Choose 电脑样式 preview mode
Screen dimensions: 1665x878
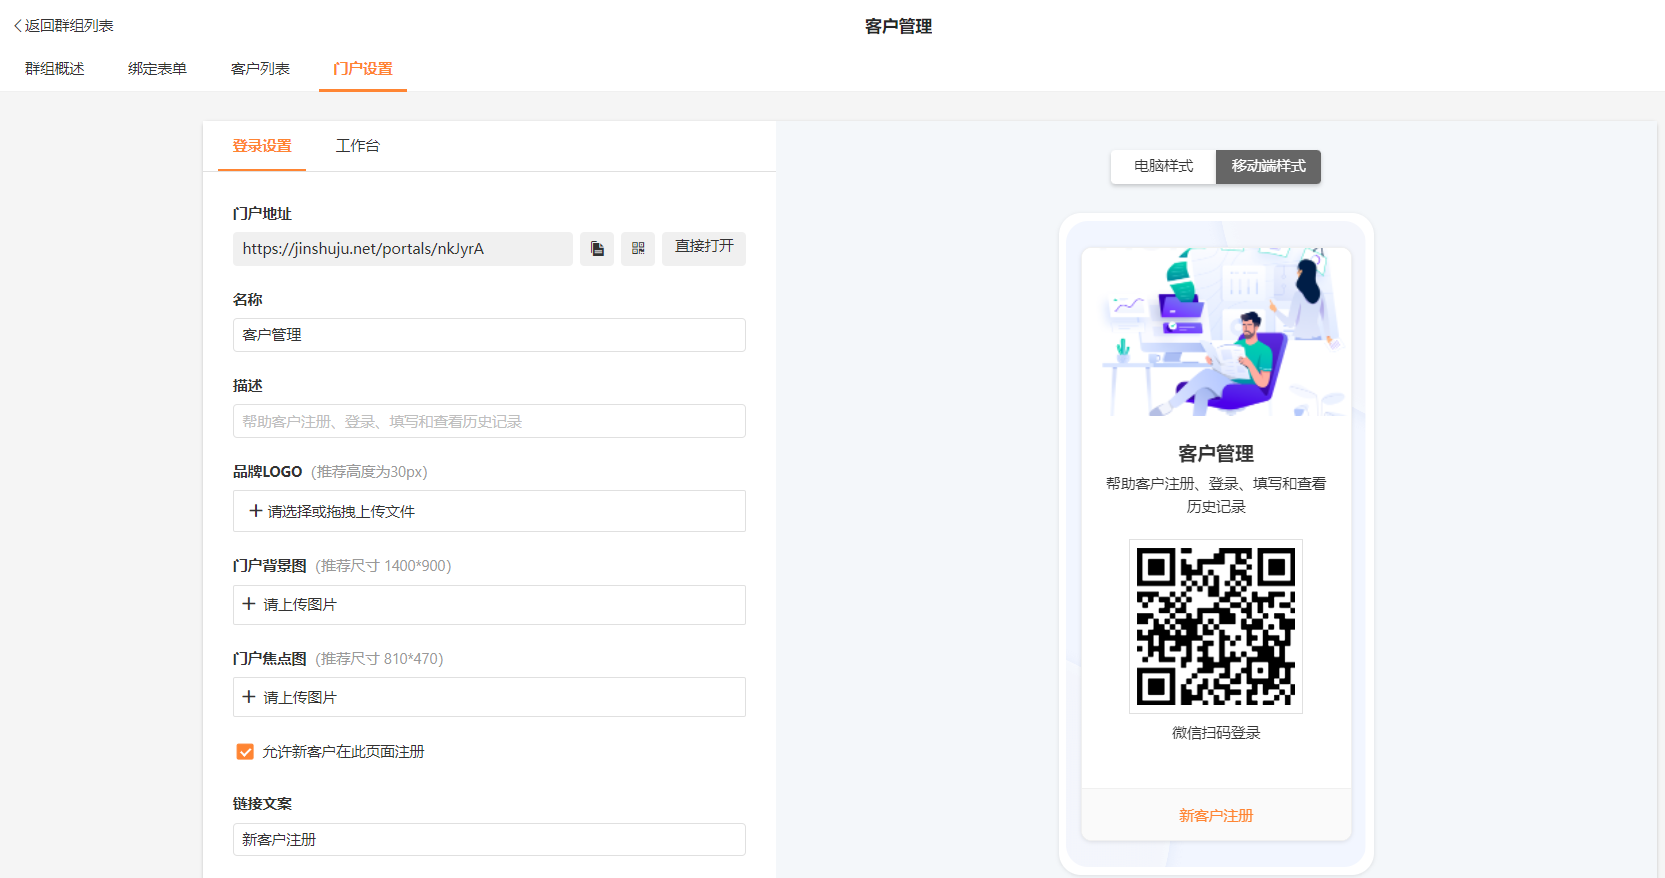click(x=1163, y=166)
